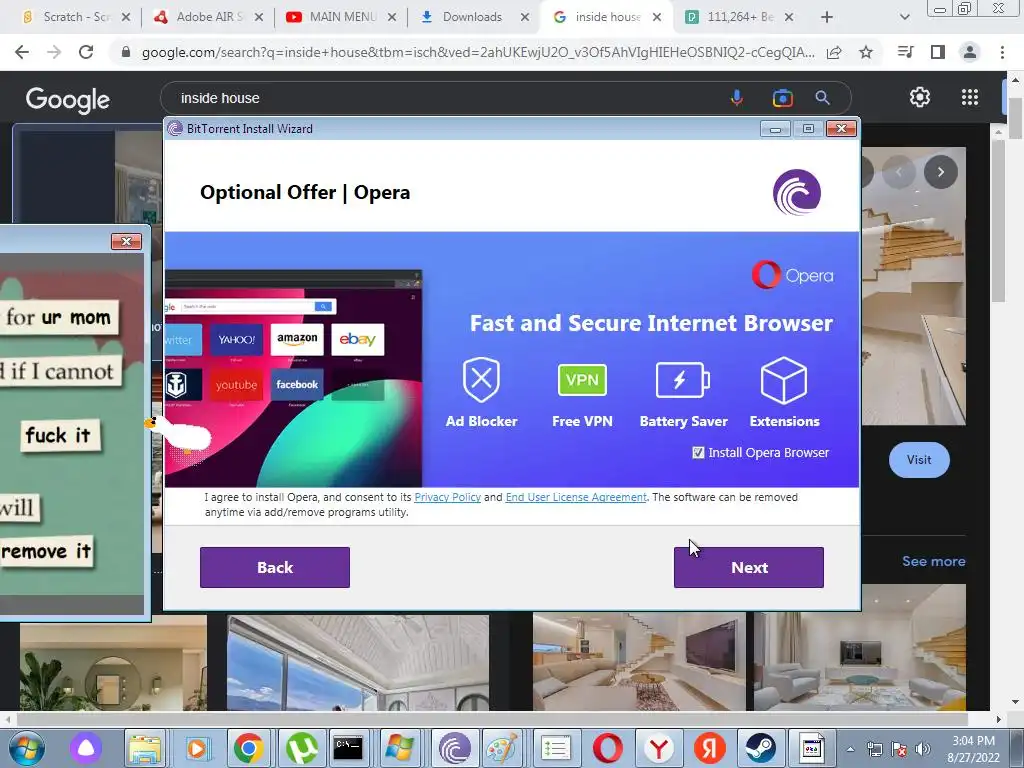Click the Visit button in Google Images
The width and height of the screenshot is (1024, 768).
(x=919, y=460)
